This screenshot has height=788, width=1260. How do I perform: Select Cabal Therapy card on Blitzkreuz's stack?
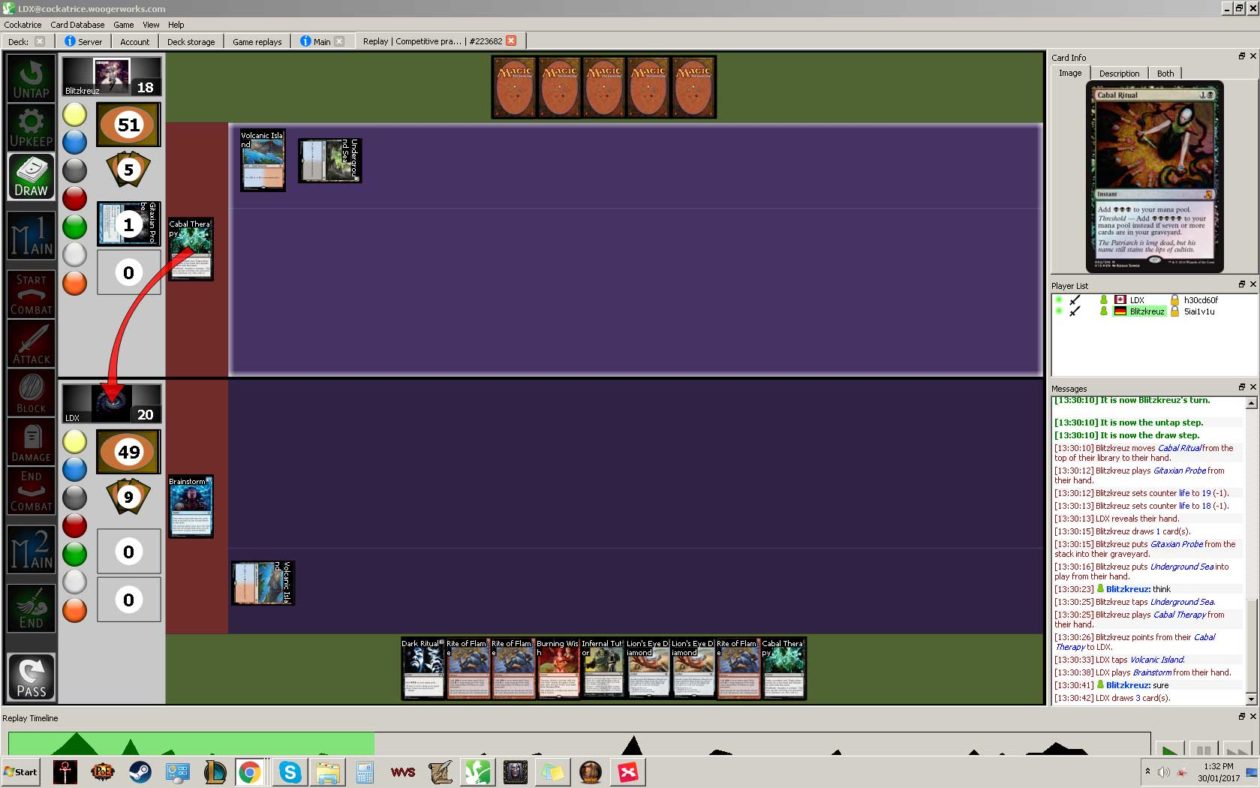coord(190,250)
